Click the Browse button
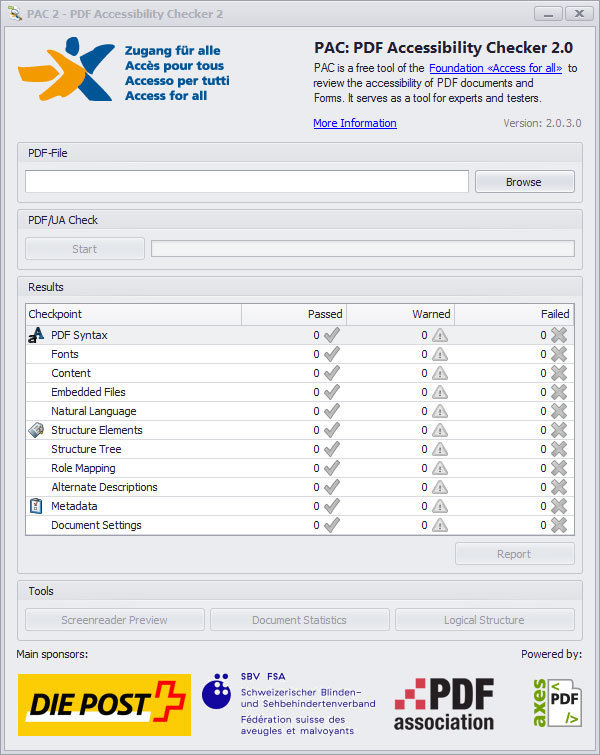 tap(524, 182)
